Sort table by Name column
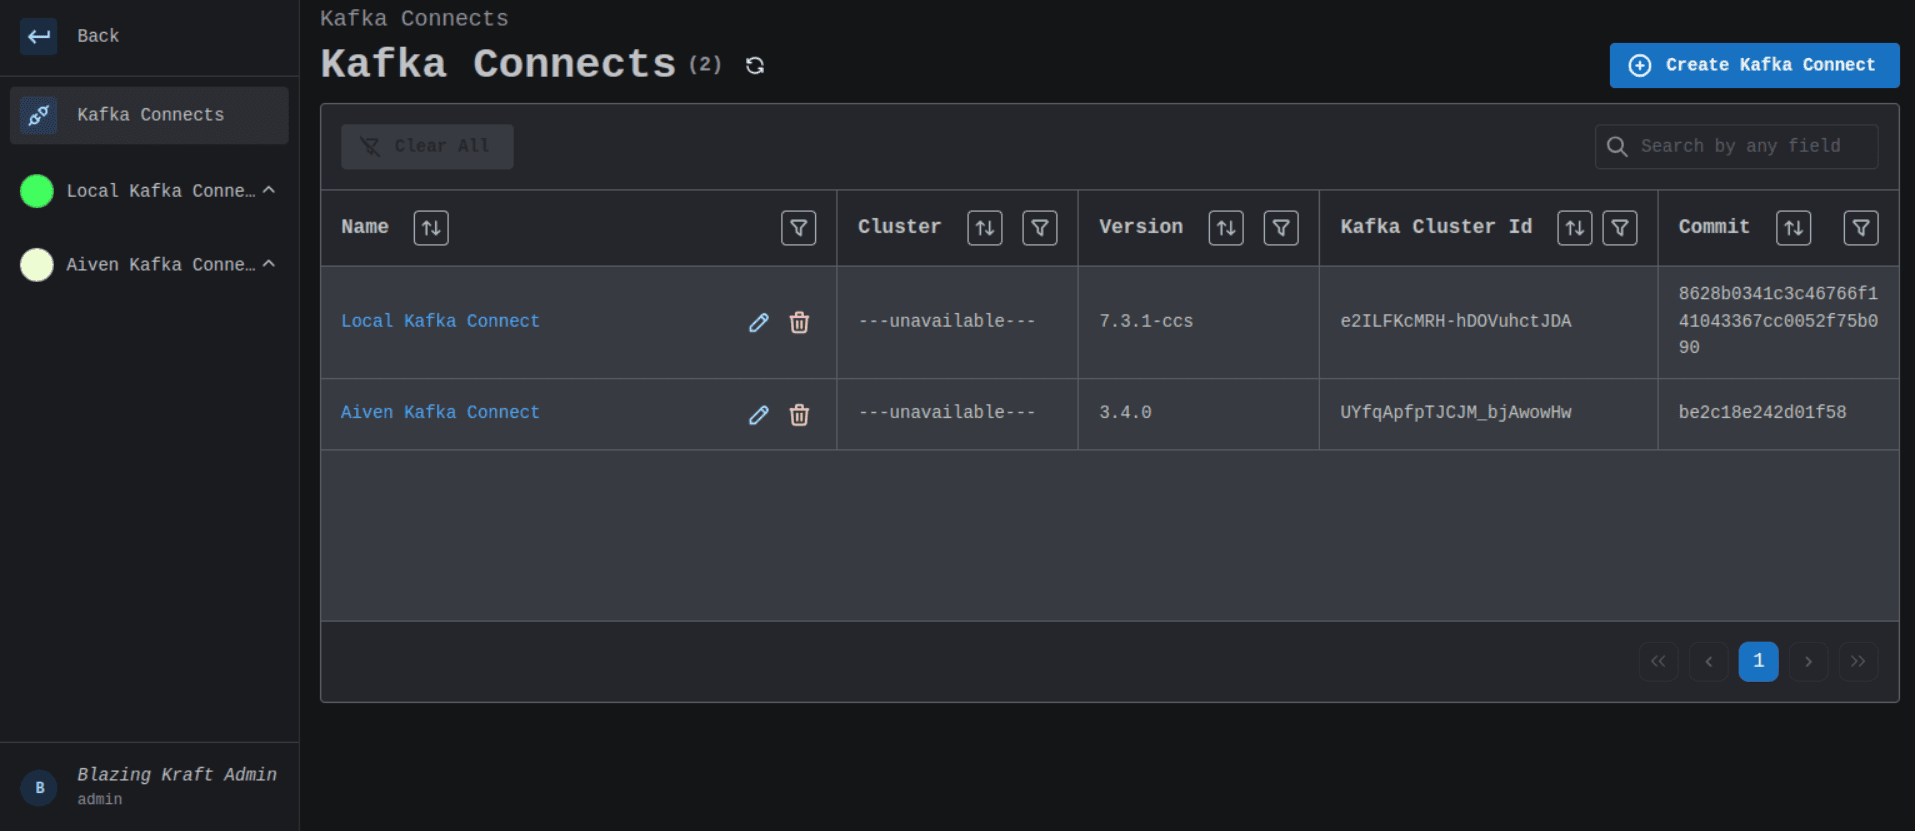Screen dimensions: 1915x831 click(431, 228)
